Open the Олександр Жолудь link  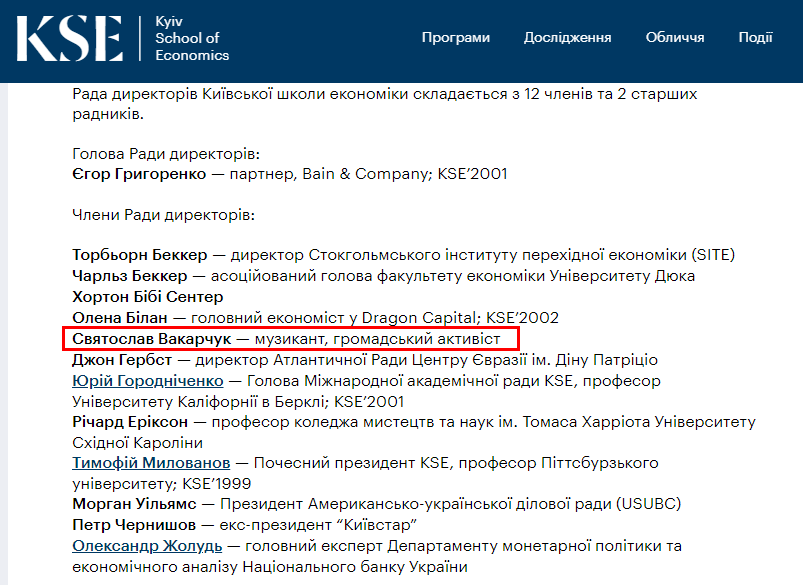[x=145, y=546]
